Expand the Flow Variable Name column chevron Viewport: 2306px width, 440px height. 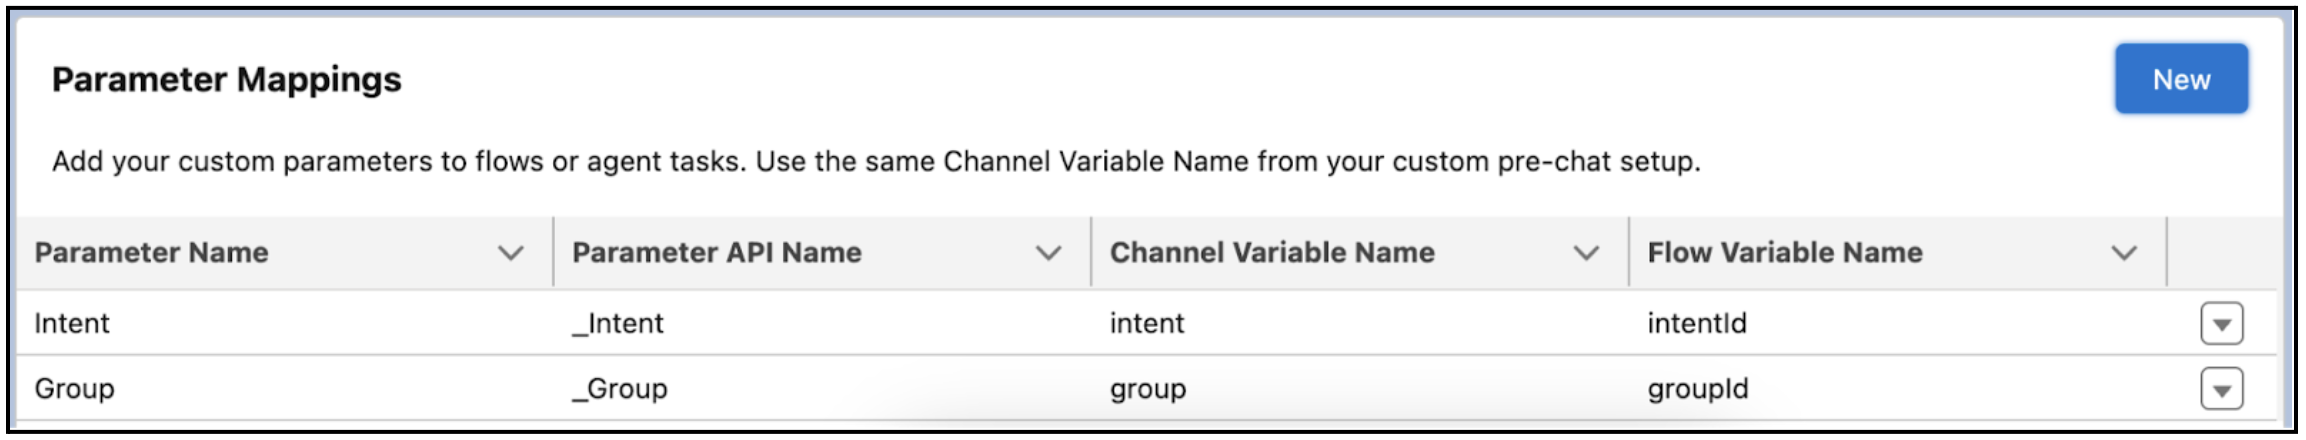2124,253
